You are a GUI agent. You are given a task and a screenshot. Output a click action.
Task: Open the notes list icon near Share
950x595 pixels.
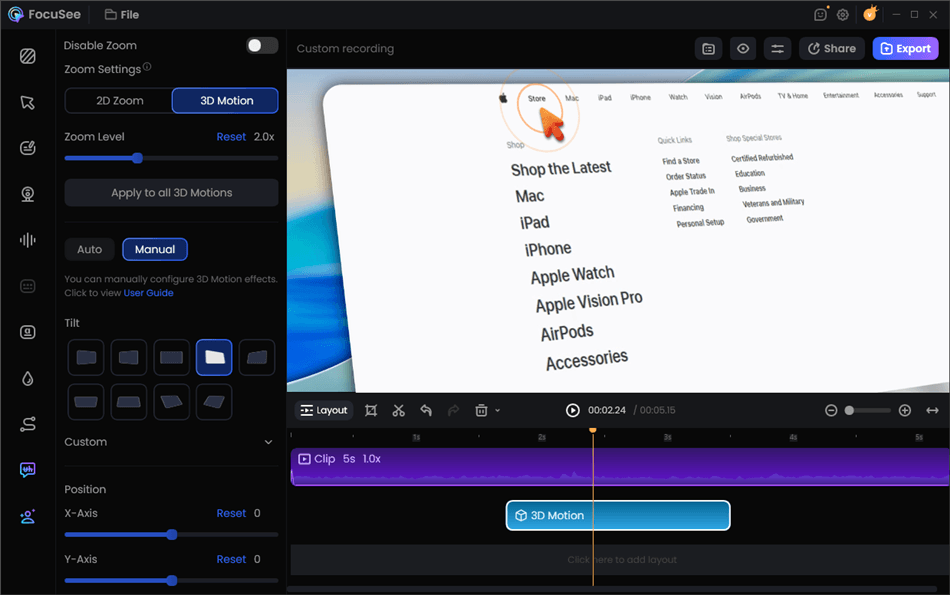[708, 48]
